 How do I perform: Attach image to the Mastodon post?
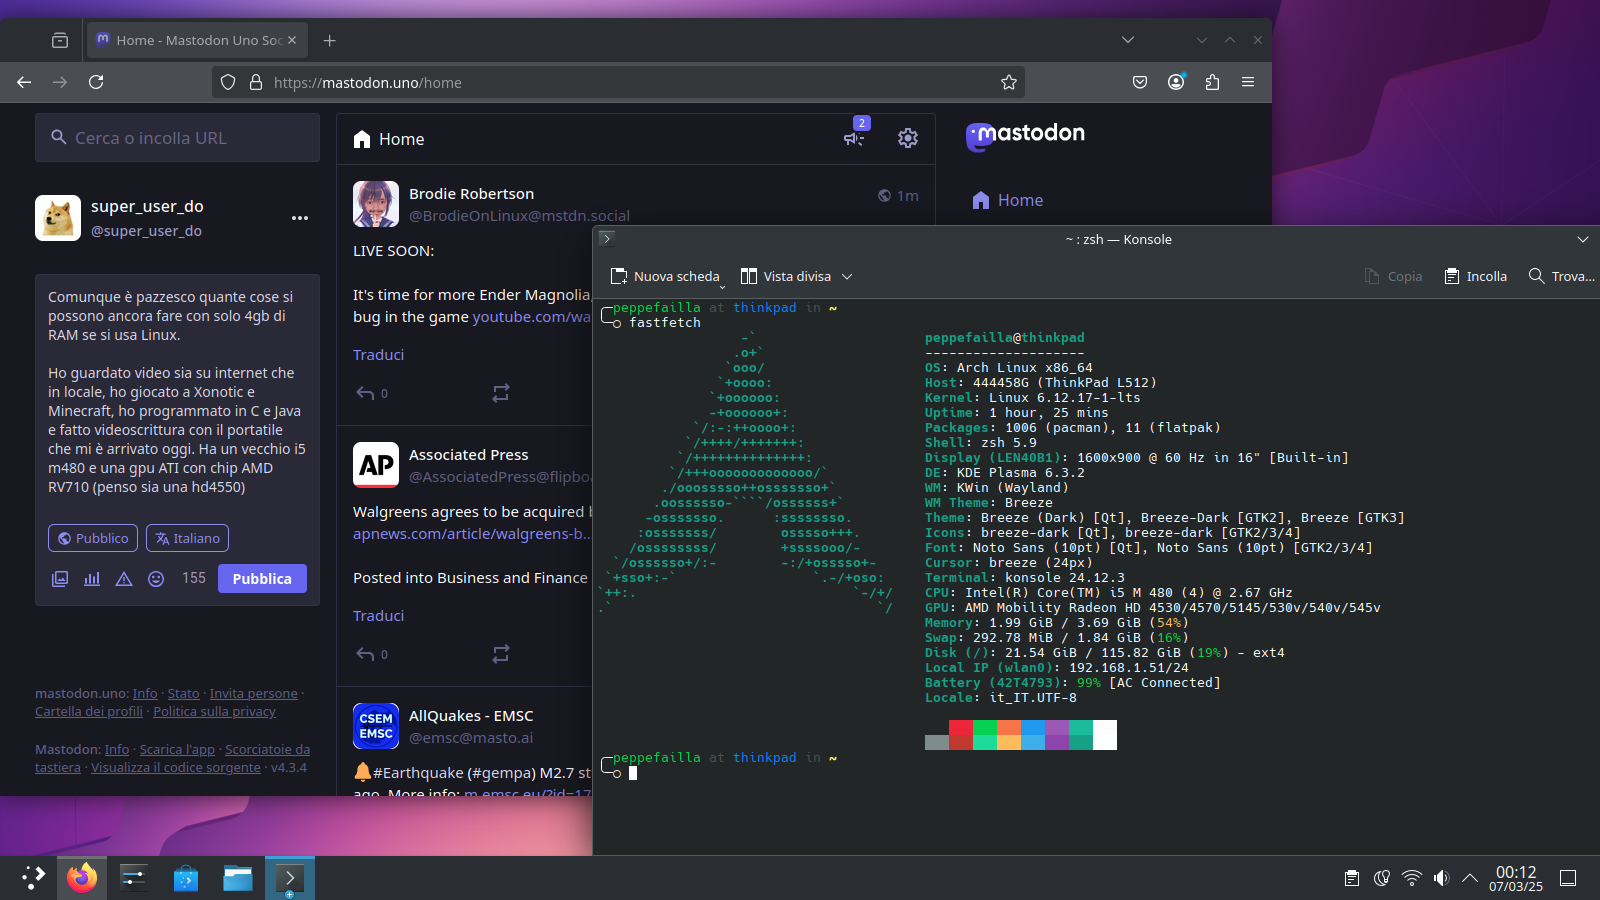60,579
